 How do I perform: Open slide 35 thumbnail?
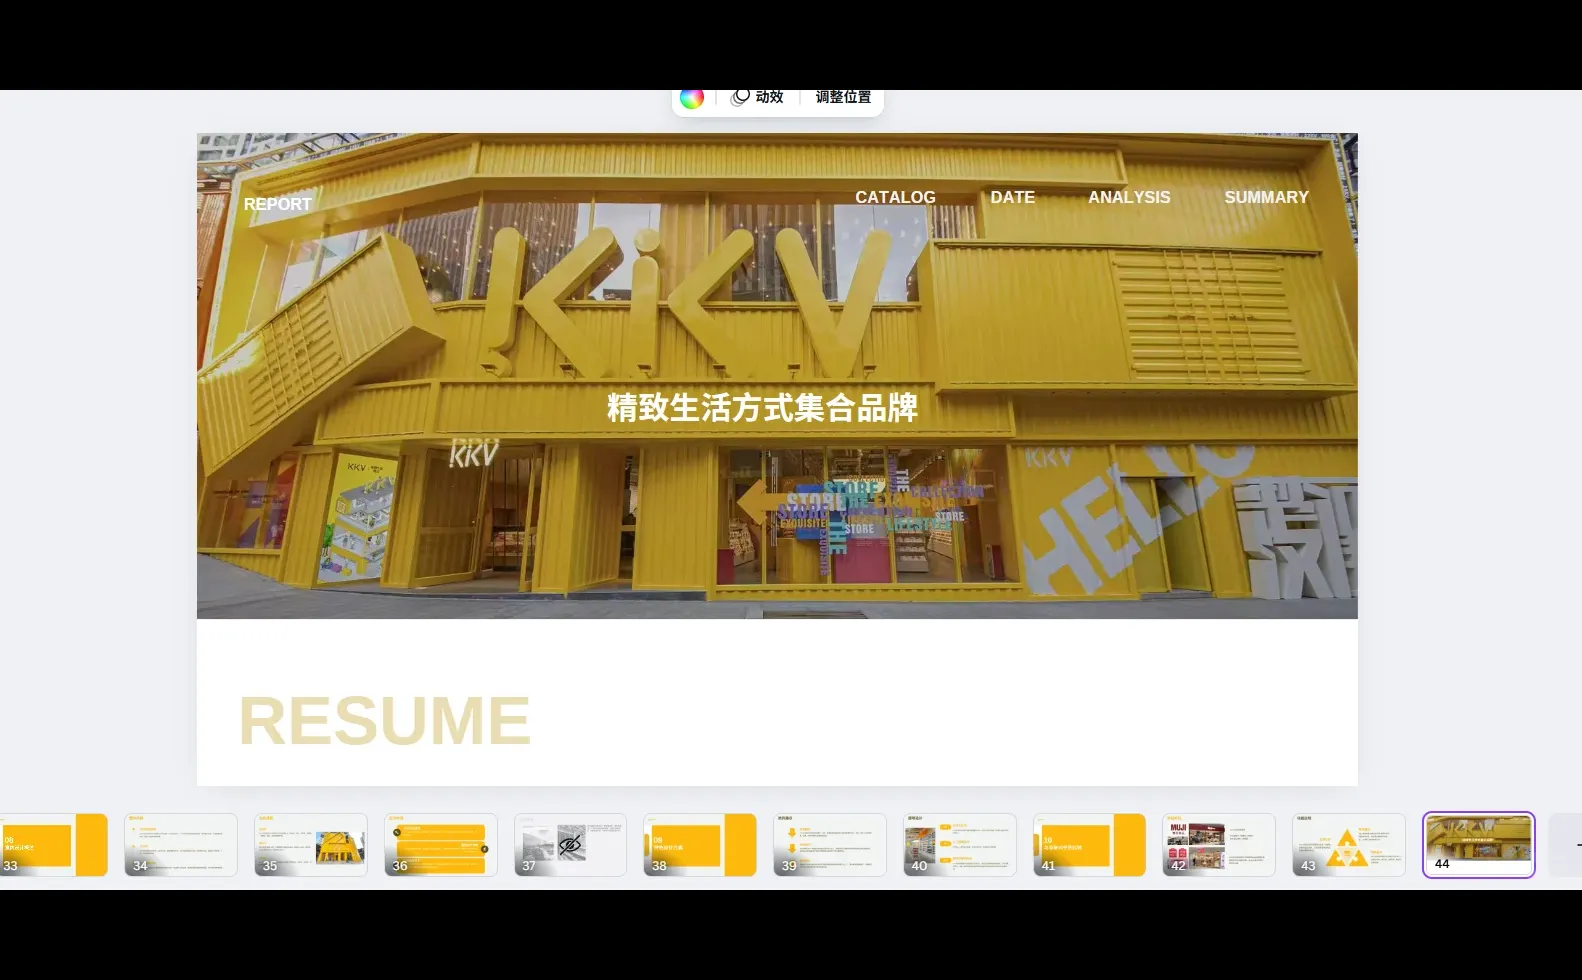pos(311,845)
